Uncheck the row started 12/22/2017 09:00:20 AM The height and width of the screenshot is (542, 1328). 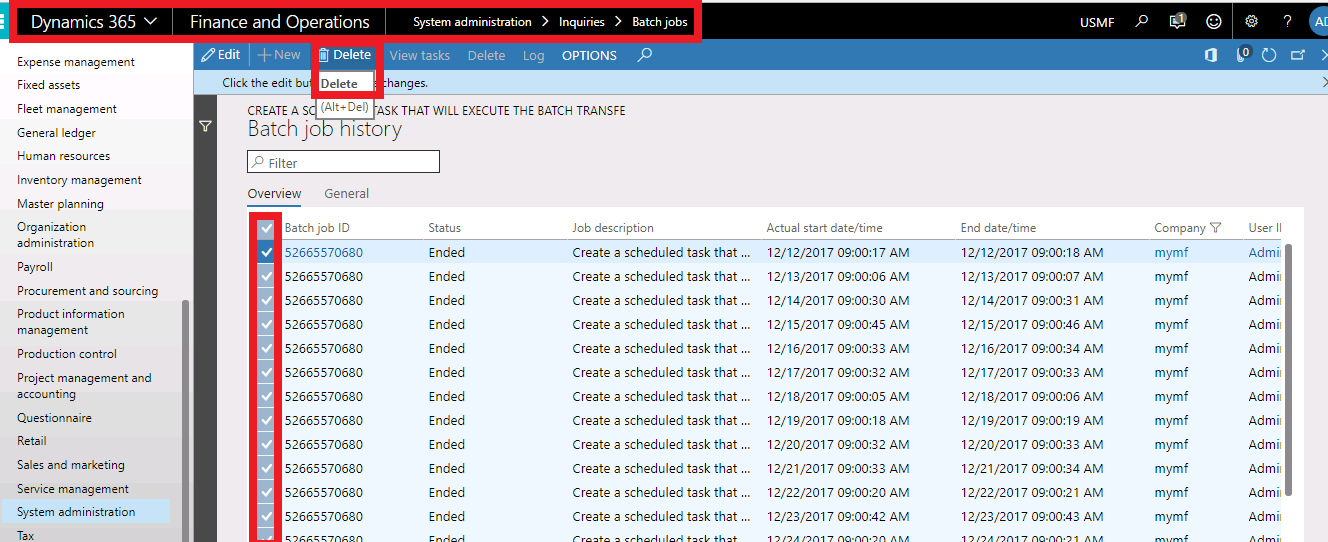[266, 492]
